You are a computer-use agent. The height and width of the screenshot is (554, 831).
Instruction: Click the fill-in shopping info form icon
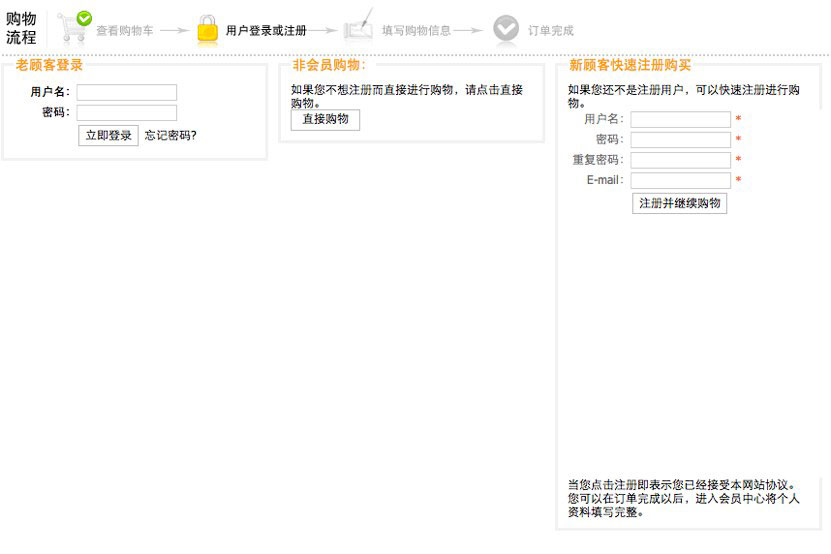pyautogui.click(x=359, y=24)
